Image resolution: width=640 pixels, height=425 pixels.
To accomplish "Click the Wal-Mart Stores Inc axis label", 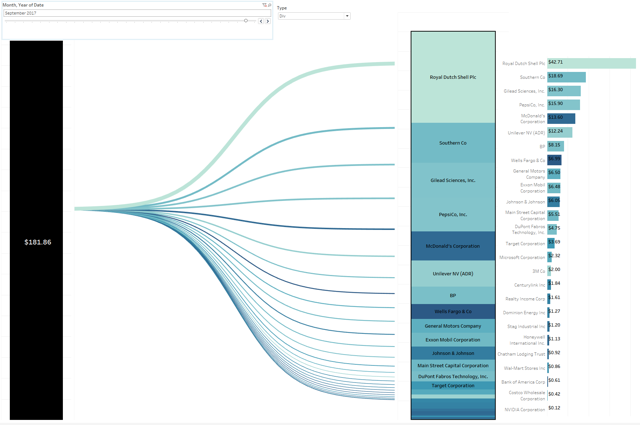I will (524, 368).
